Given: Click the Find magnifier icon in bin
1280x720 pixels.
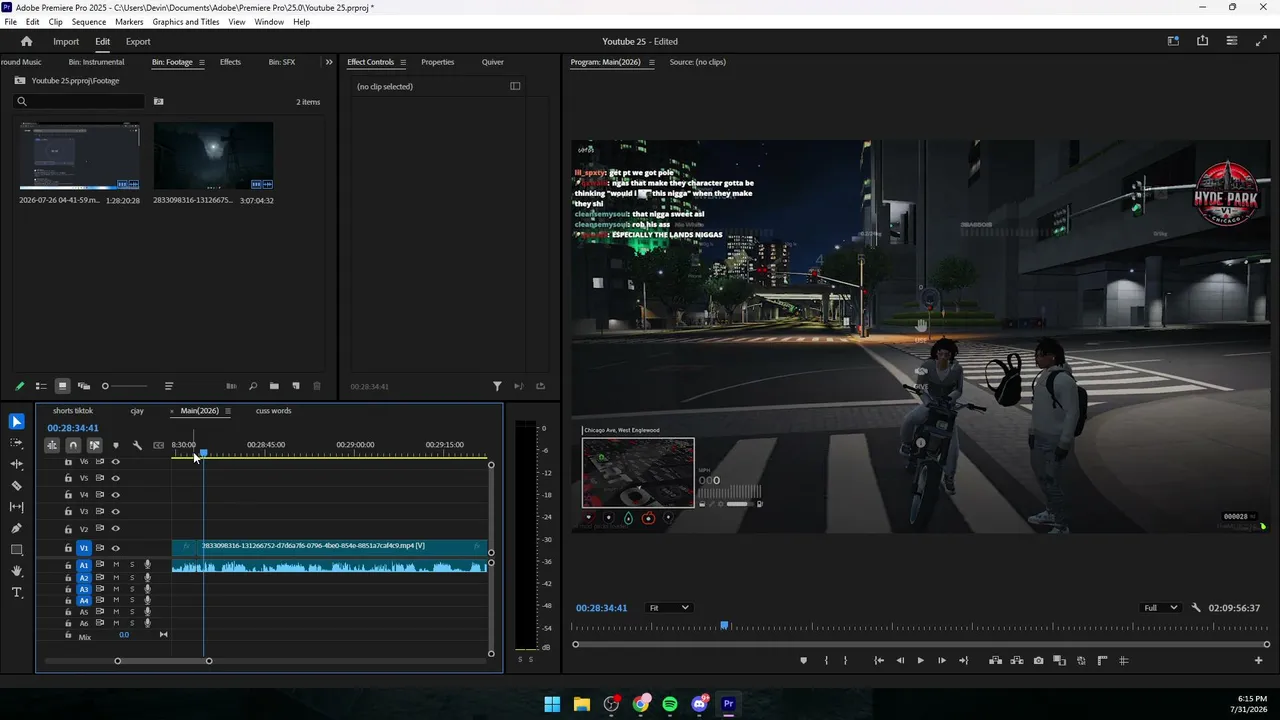Looking at the screenshot, I should coord(253,386).
